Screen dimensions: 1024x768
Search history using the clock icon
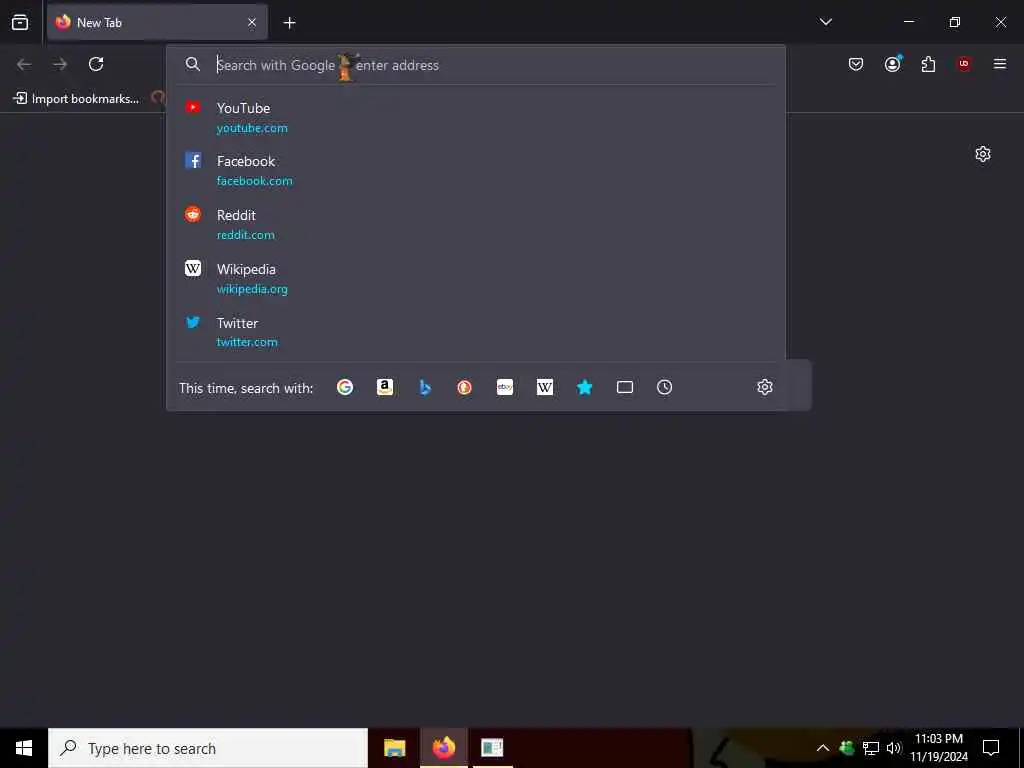tap(664, 387)
